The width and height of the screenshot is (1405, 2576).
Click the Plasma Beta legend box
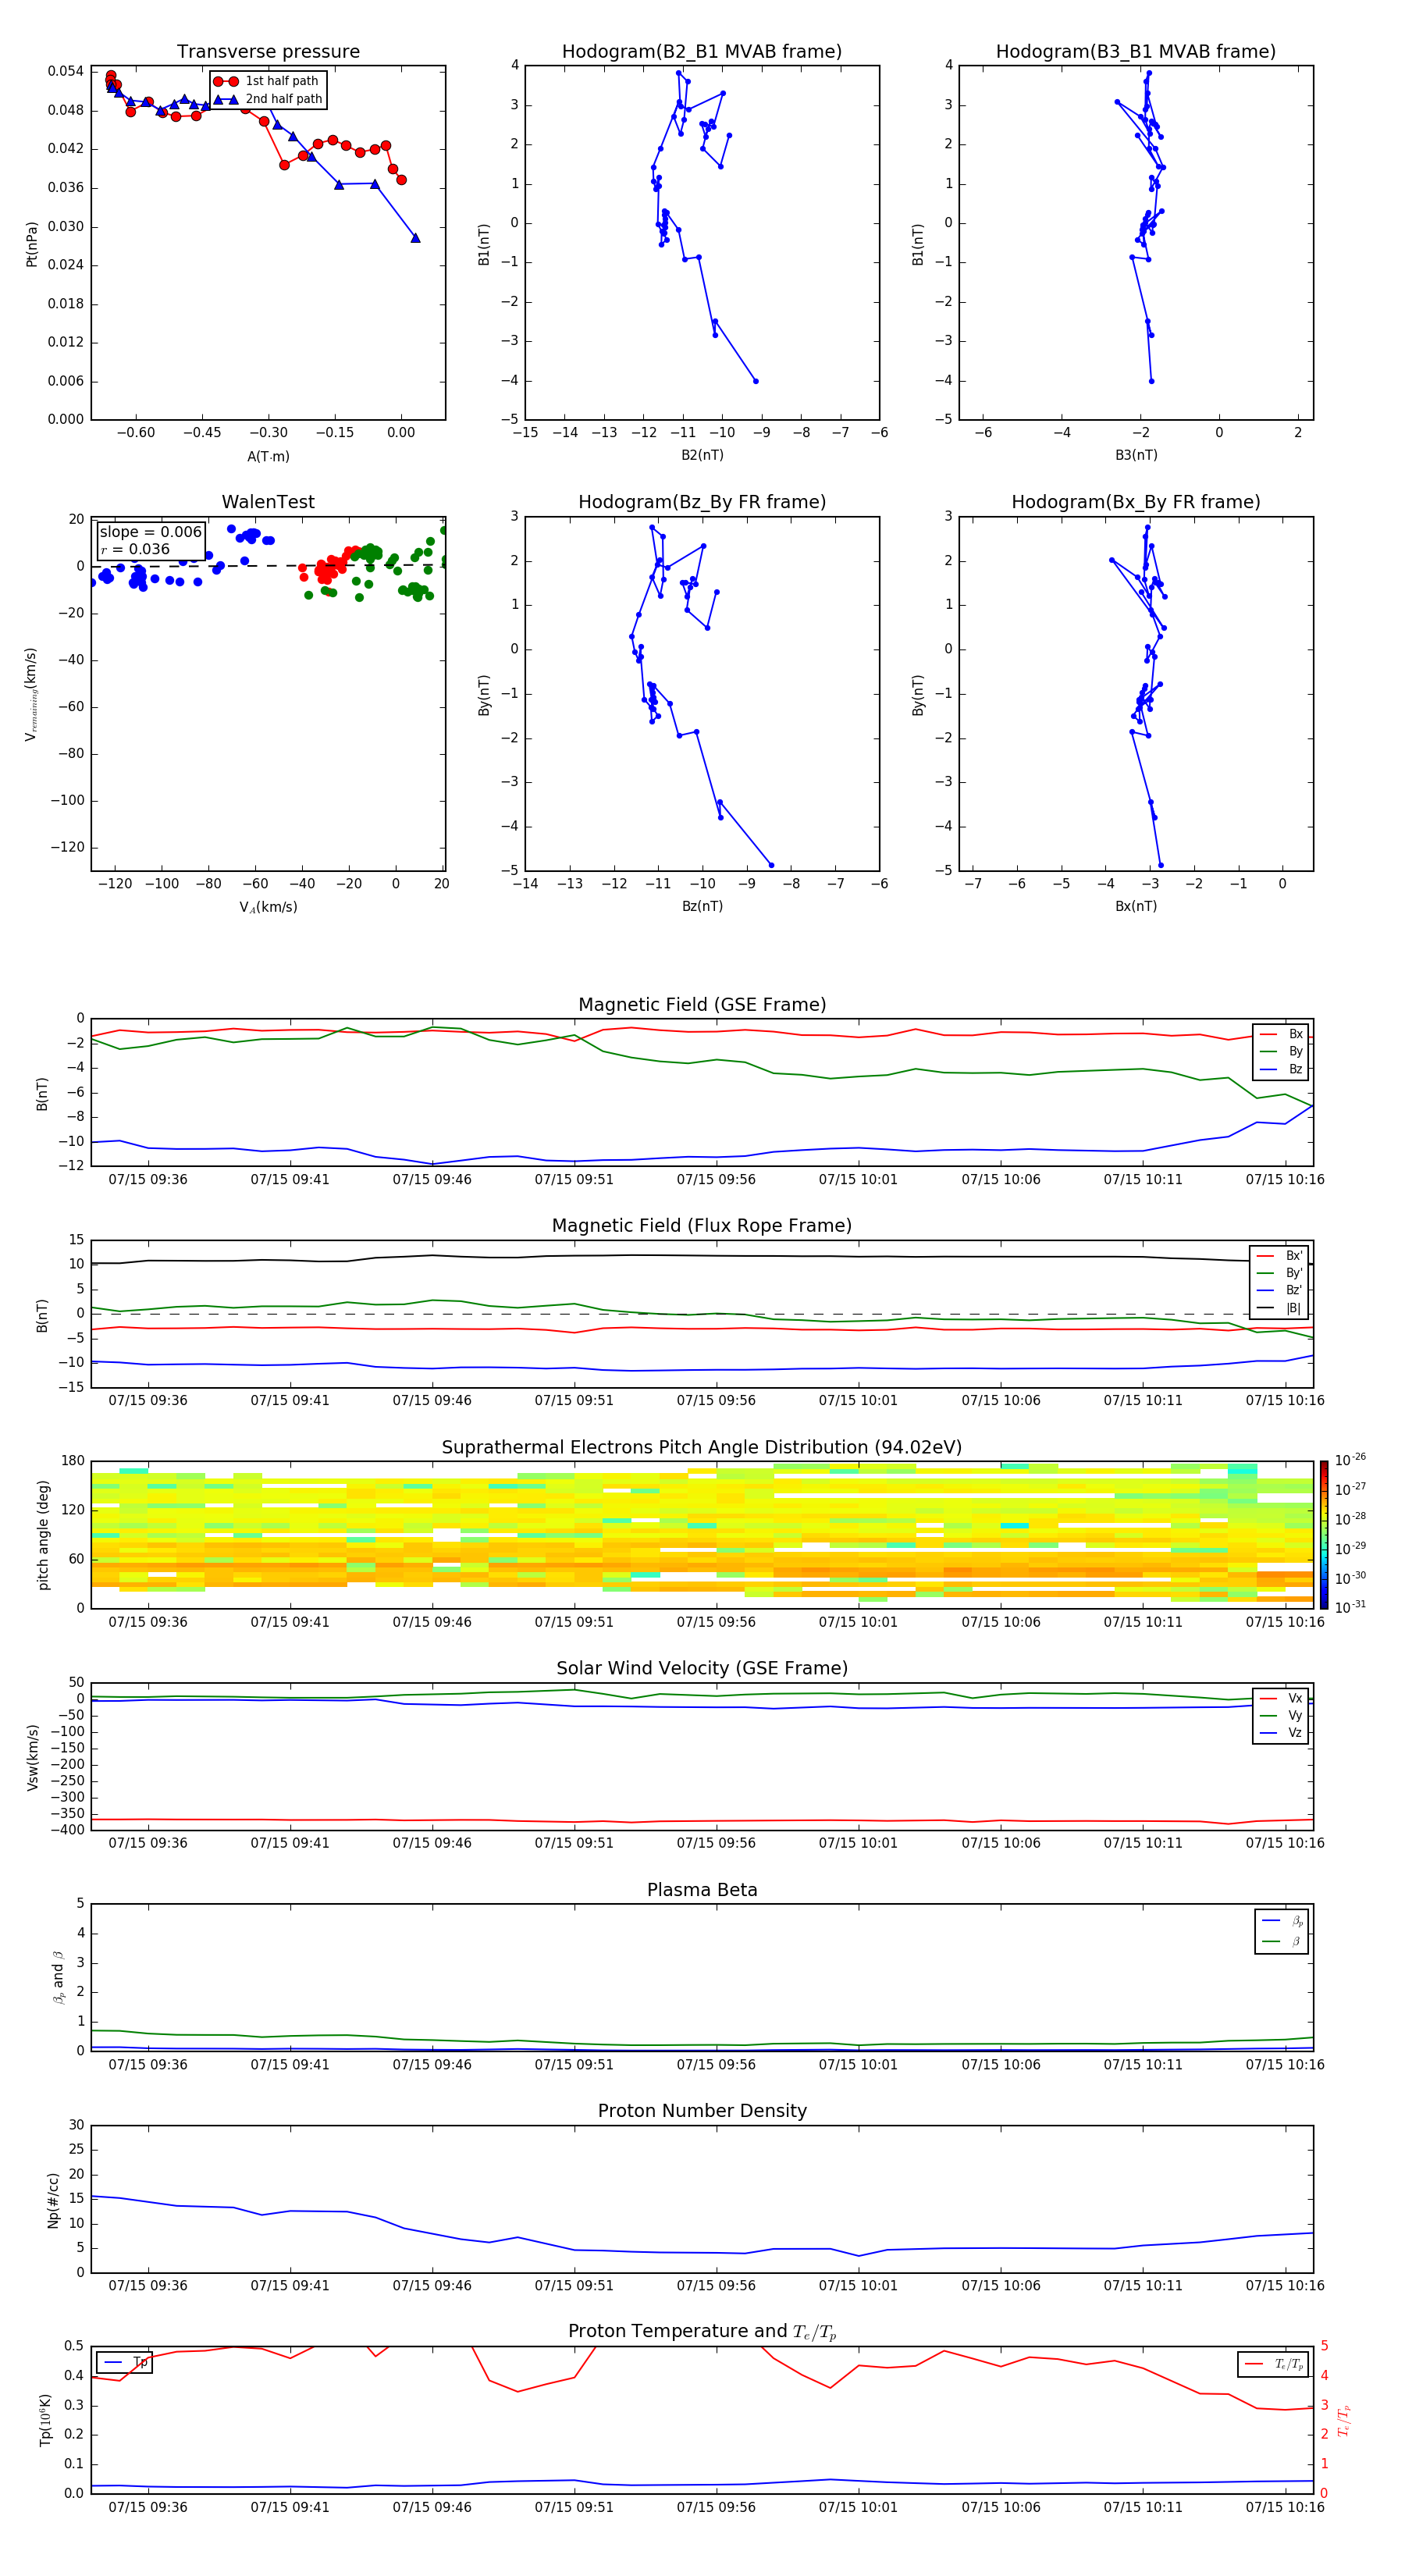pos(1281,1931)
